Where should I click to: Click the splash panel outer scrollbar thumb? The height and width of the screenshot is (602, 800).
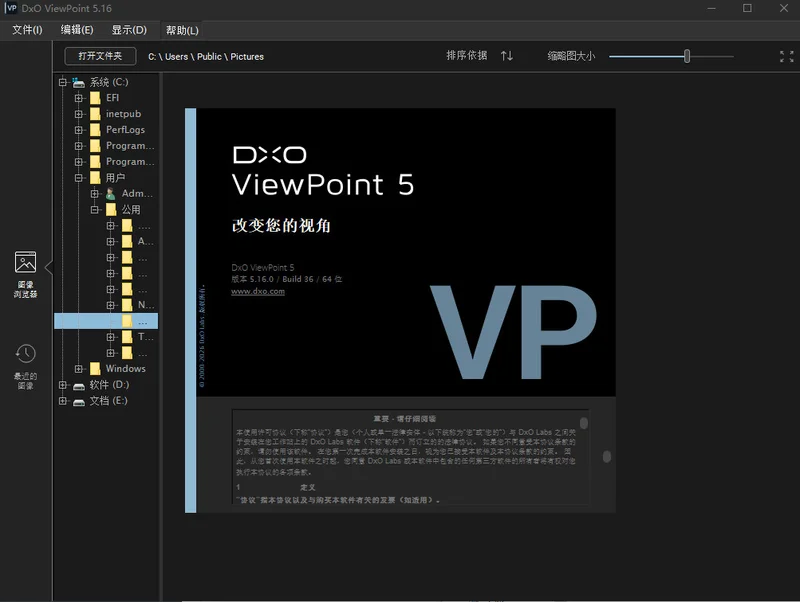[x=607, y=457]
